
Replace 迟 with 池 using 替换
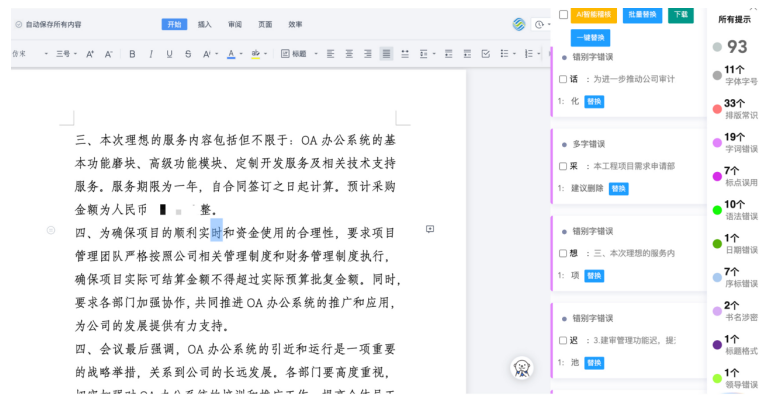594,363
